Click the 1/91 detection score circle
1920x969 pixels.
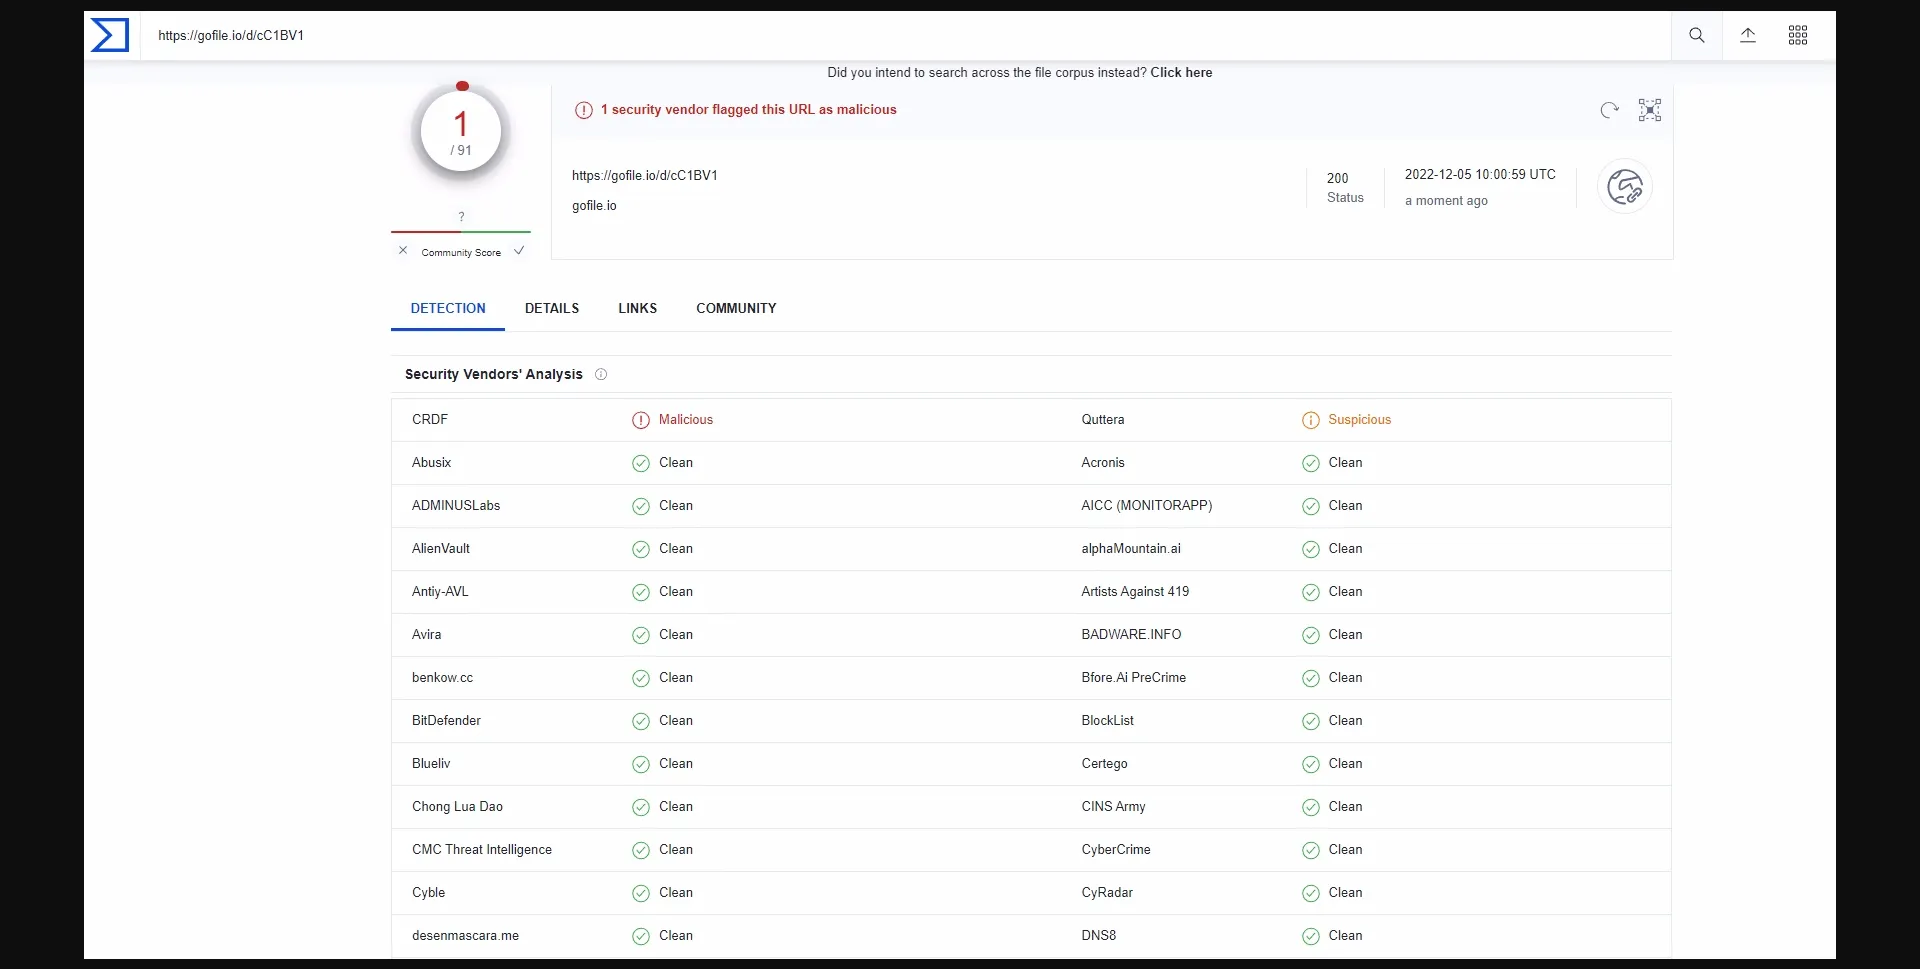tap(461, 131)
